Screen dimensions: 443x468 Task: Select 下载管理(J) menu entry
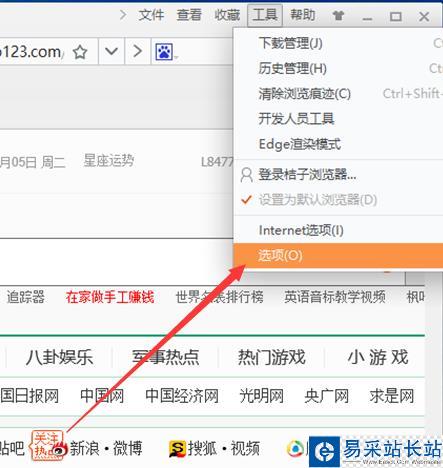pyautogui.click(x=338, y=43)
